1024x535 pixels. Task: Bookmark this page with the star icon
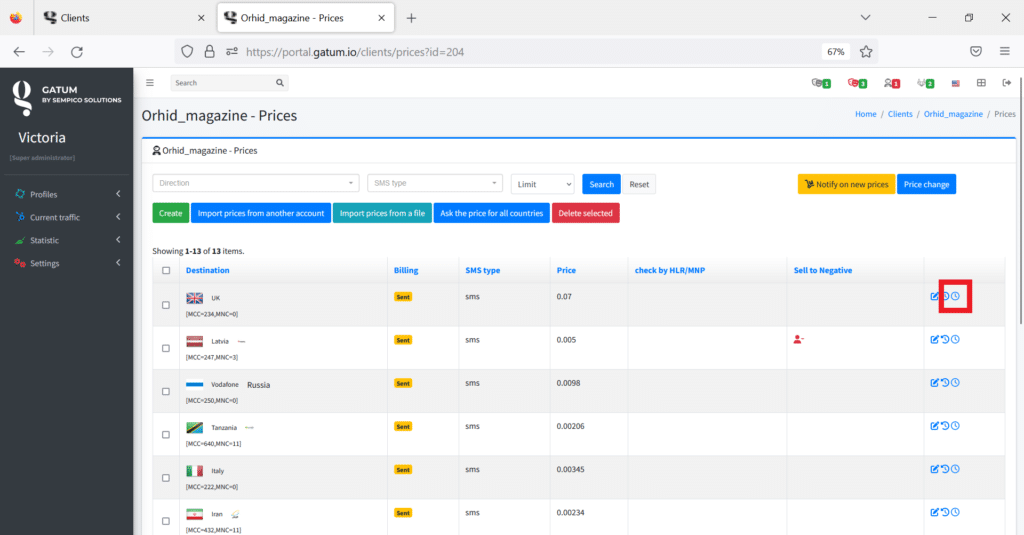866,52
